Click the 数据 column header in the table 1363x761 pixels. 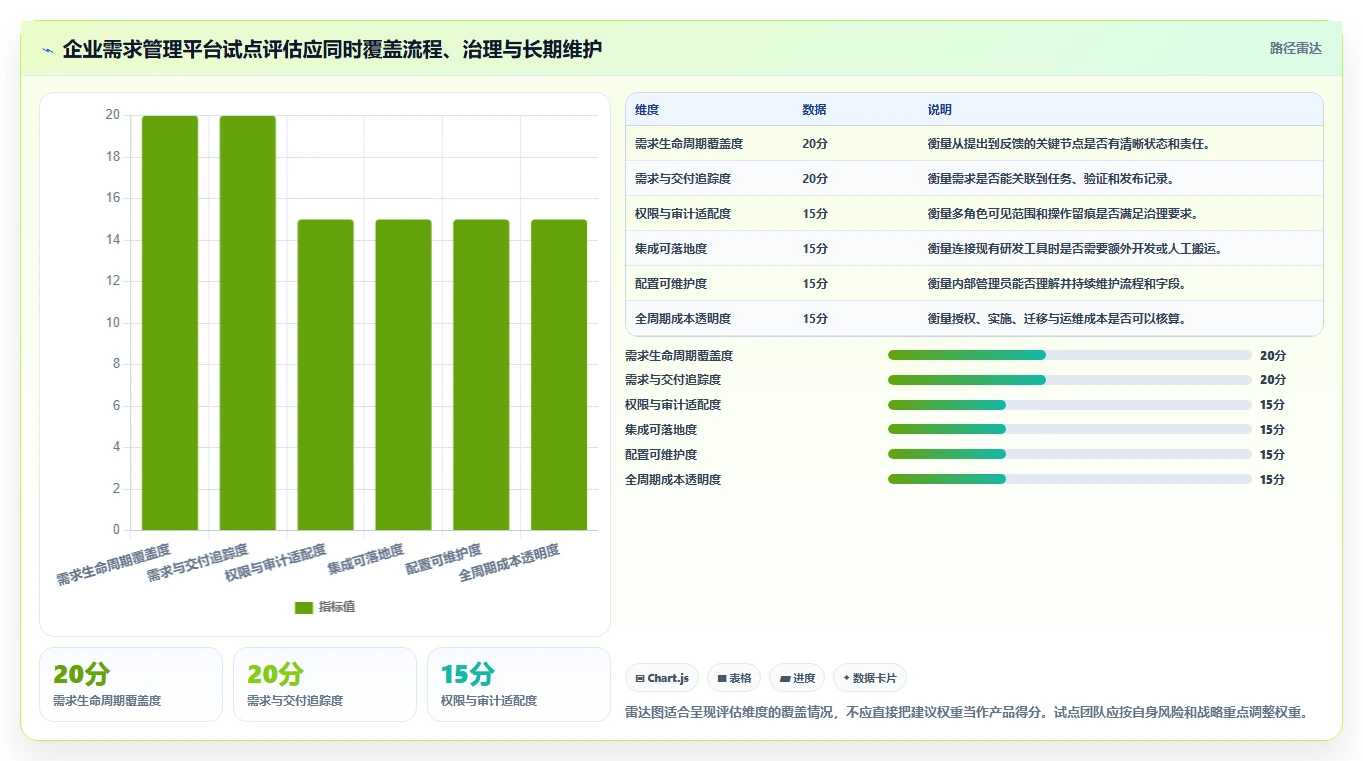pyautogui.click(x=814, y=110)
